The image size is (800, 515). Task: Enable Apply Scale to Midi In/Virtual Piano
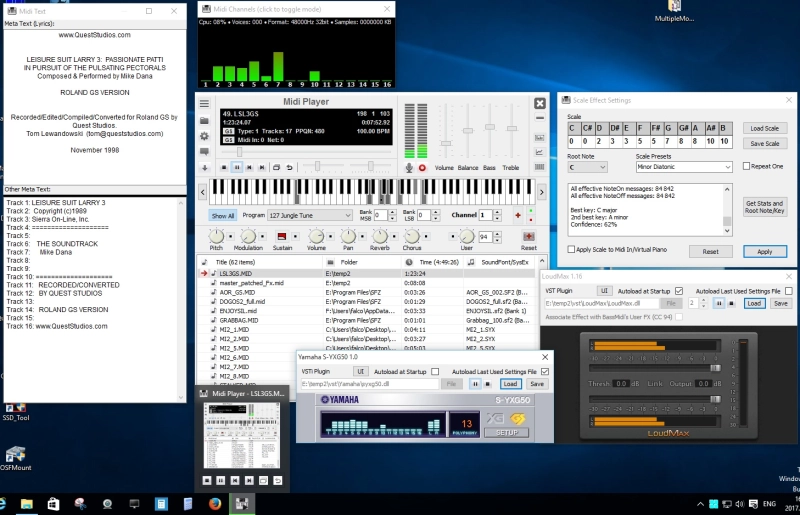point(571,250)
